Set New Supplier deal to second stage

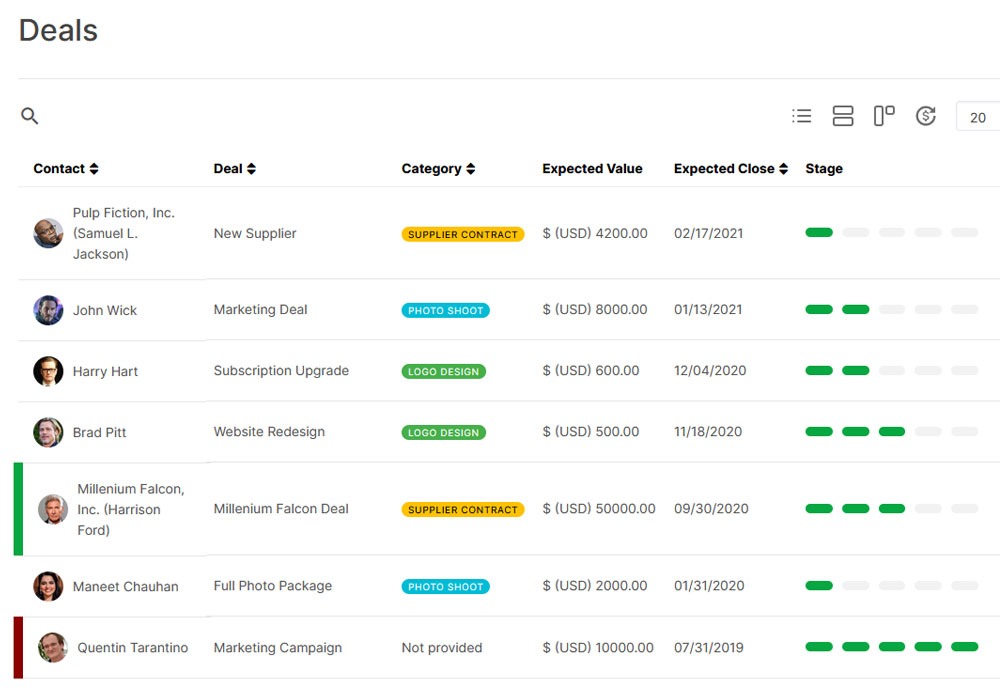855,233
